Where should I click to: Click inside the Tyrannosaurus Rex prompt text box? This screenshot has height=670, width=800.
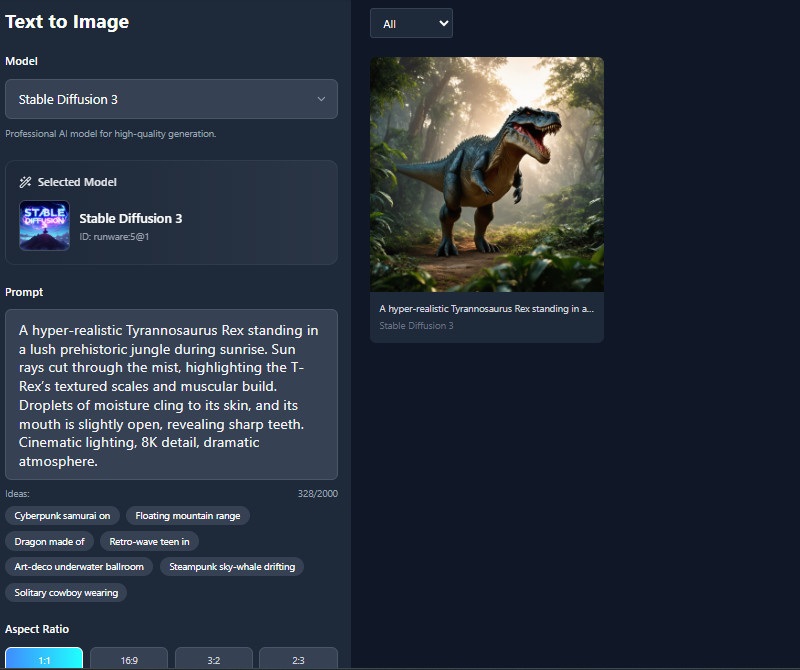point(171,394)
